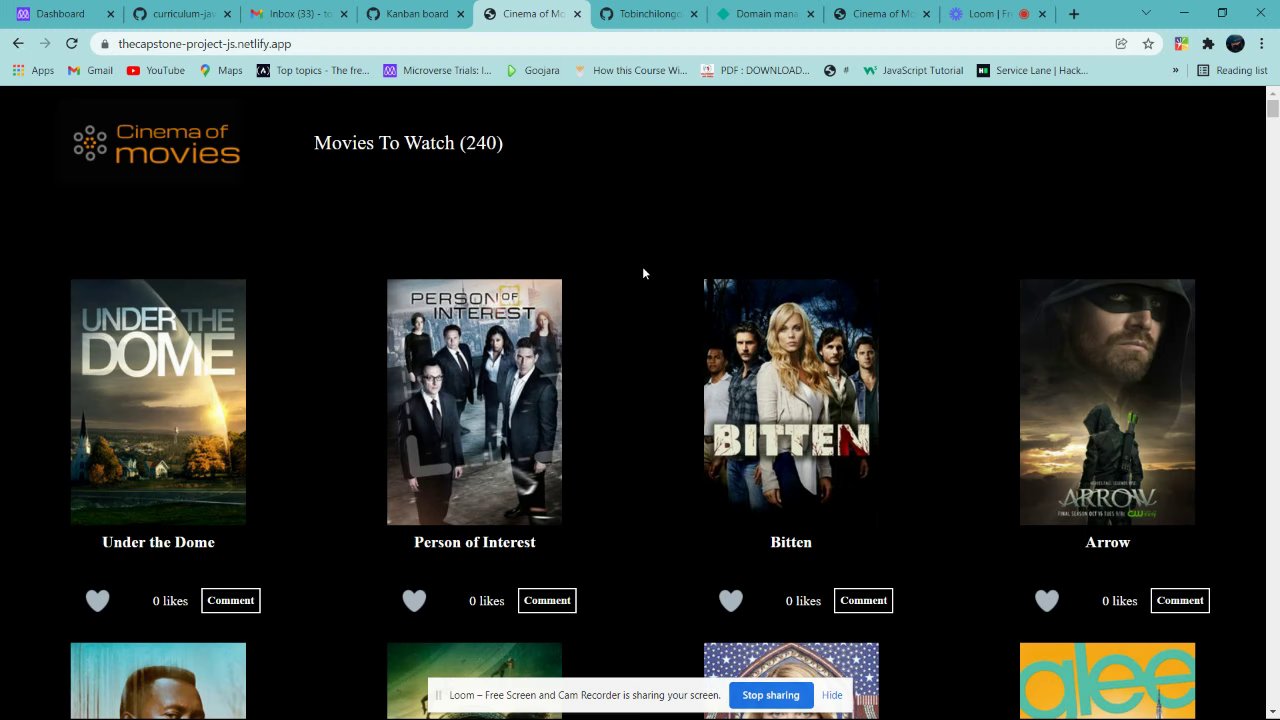Bookmark this page with the star icon
Image resolution: width=1280 pixels, height=720 pixels.
click(x=1148, y=44)
